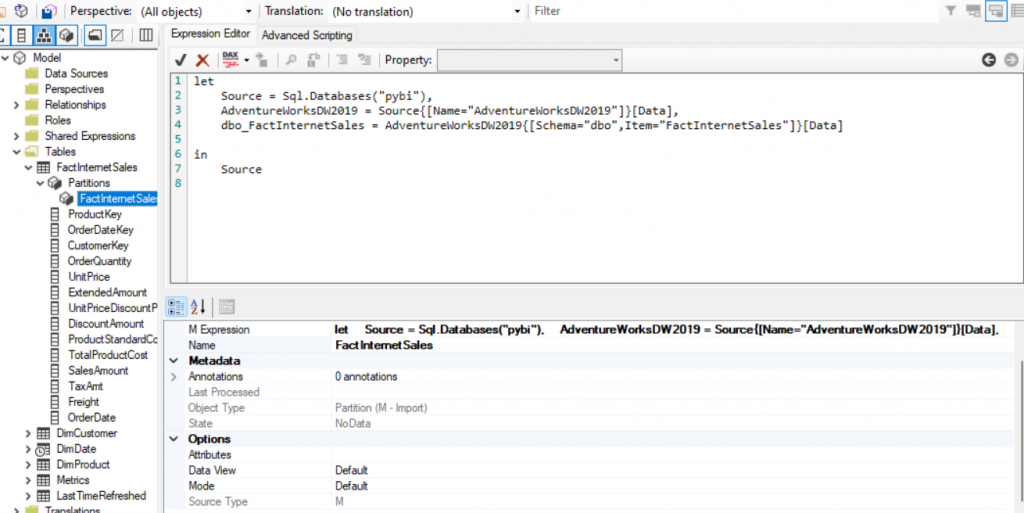Select the Data Sources folder
The width and height of the screenshot is (1024, 513).
tap(76, 73)
